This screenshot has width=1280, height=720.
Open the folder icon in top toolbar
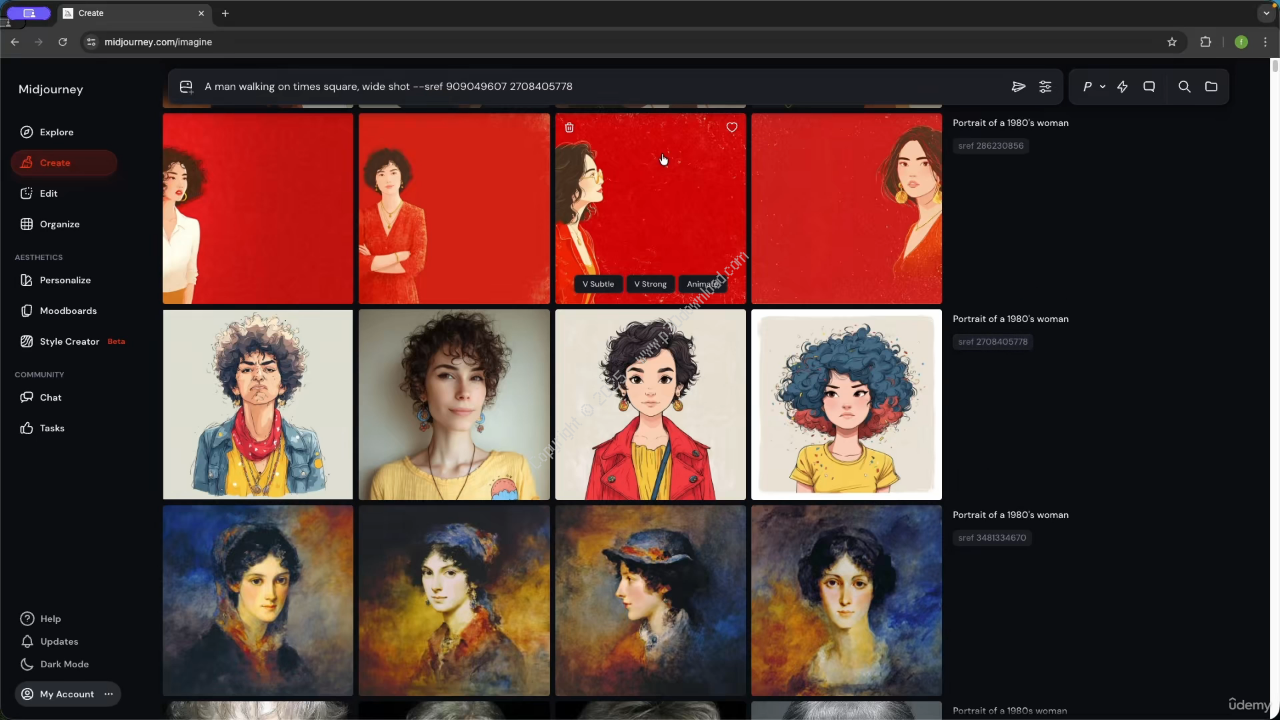point(1211,87)
